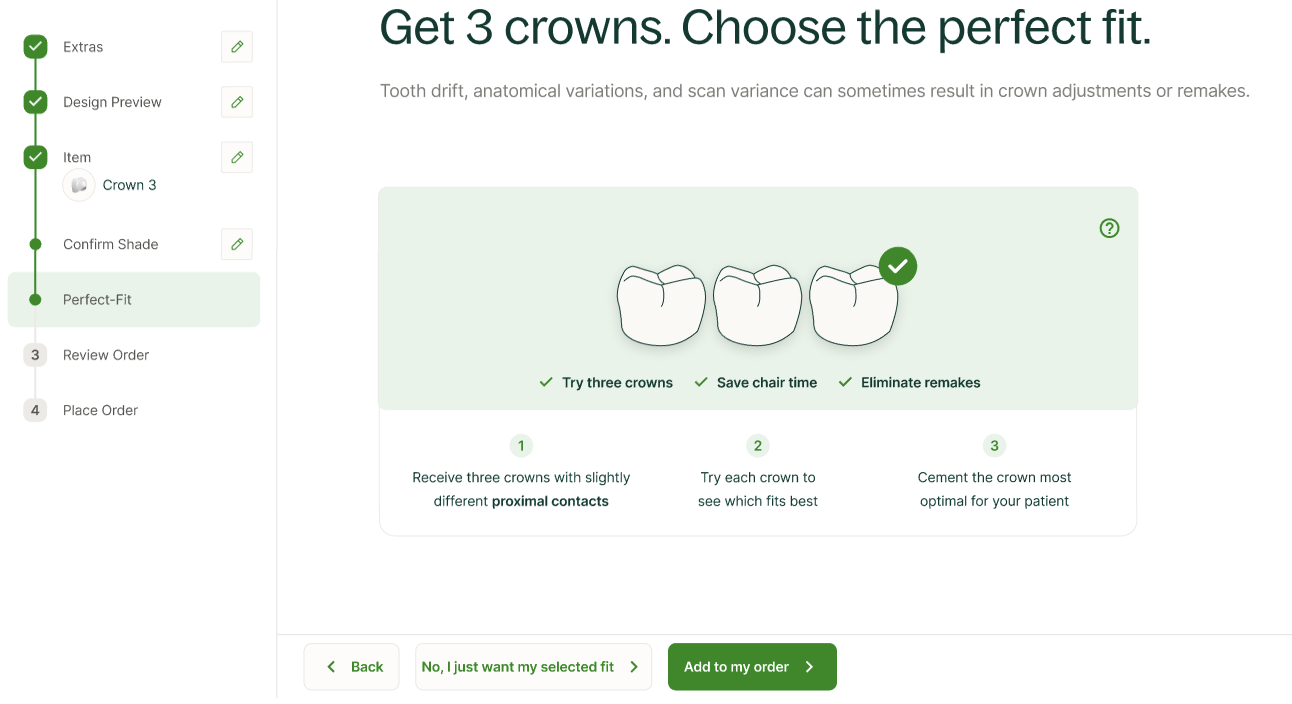
Task: Add Perfect-Fit to my order
Action: click(752, 667)
